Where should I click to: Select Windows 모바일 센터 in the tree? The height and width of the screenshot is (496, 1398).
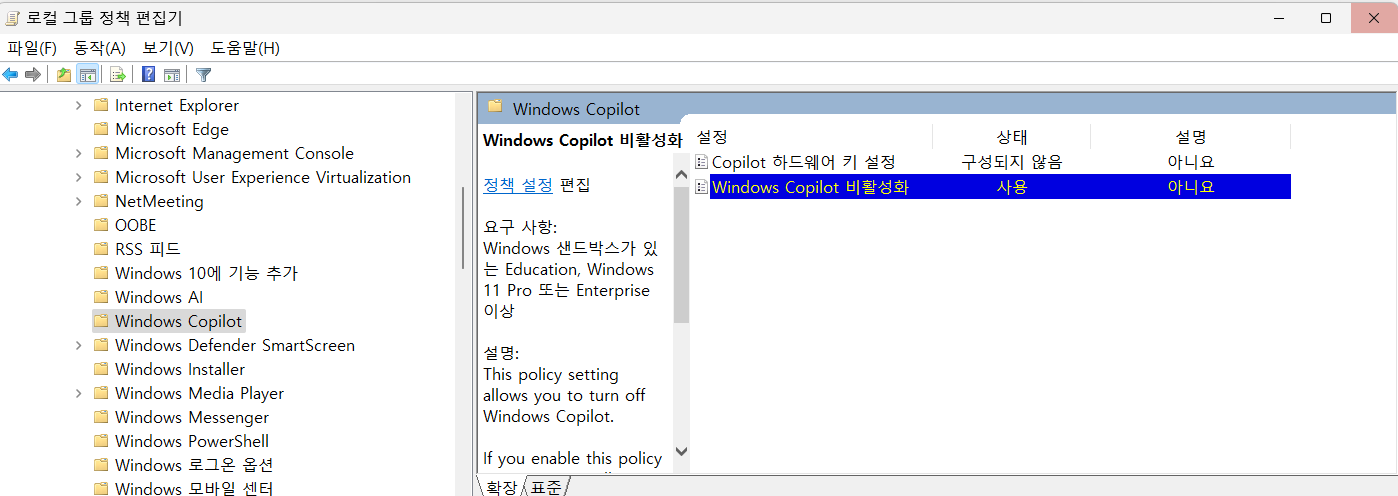pyautogui.click(x=194, y=488)
